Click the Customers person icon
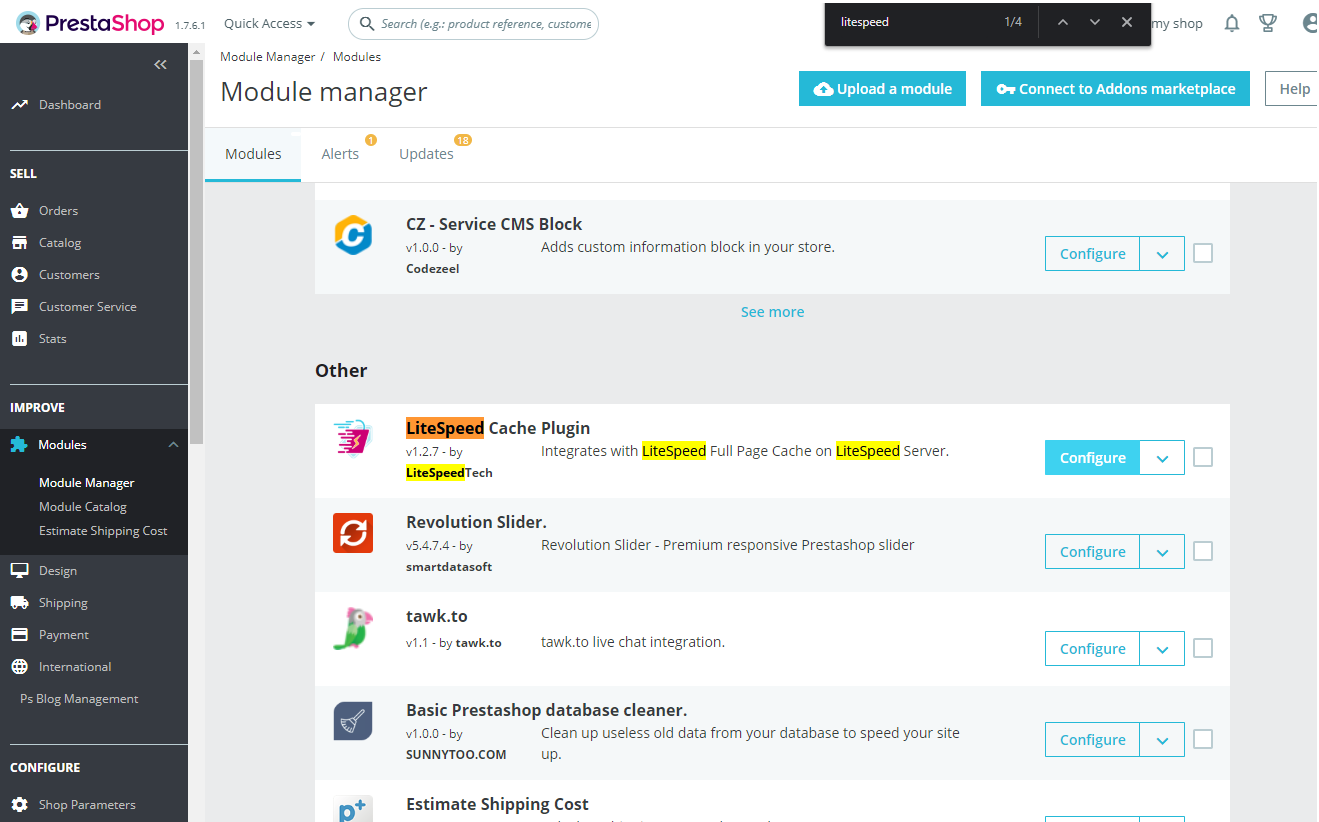 (x=19, y=274)
